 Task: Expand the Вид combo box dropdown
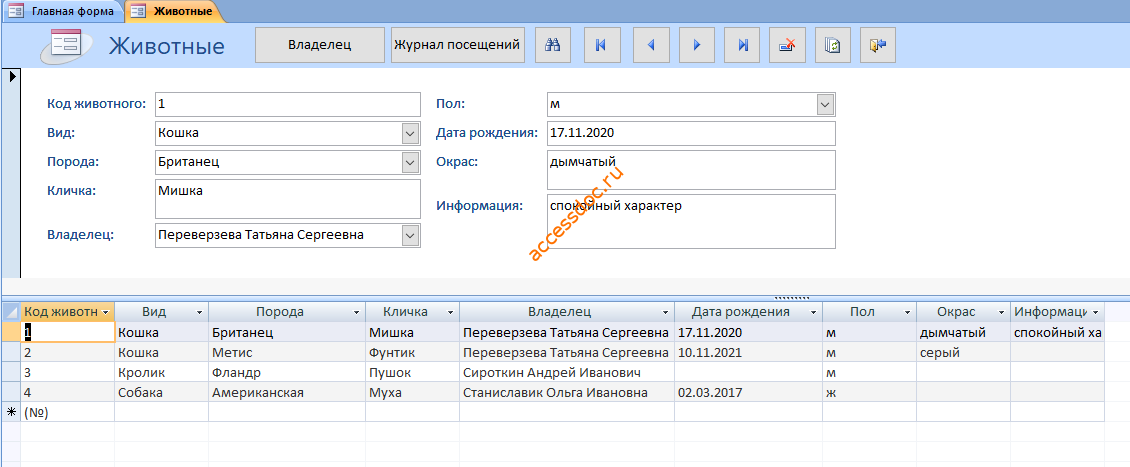(x=410, y=133)
